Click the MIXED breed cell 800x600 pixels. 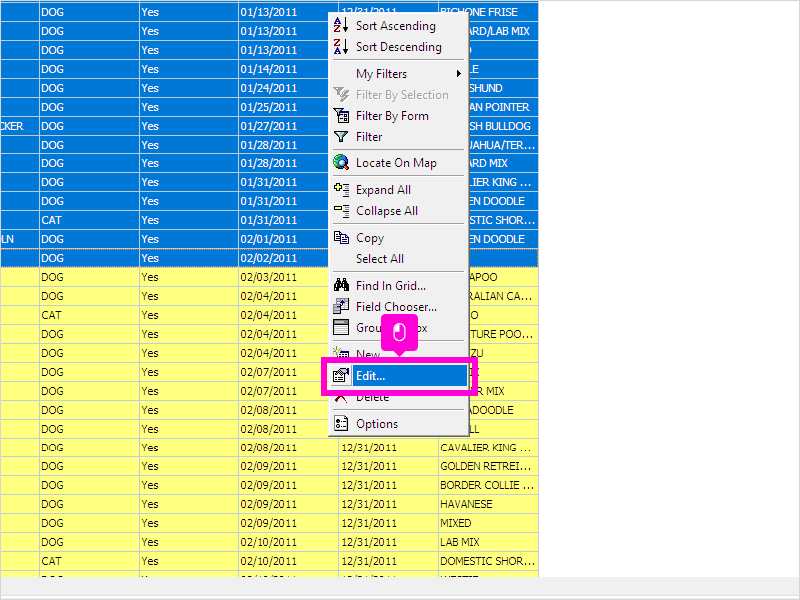pos(488,523)
